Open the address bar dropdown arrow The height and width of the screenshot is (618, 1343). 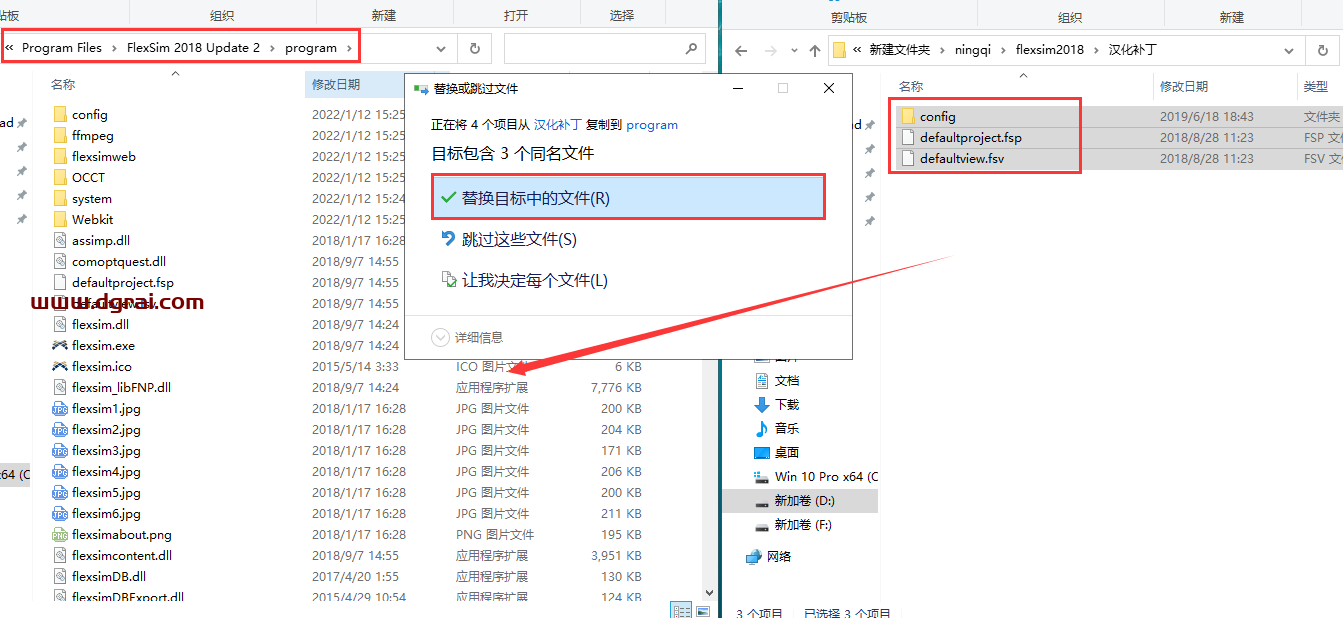tap(440, 47)
